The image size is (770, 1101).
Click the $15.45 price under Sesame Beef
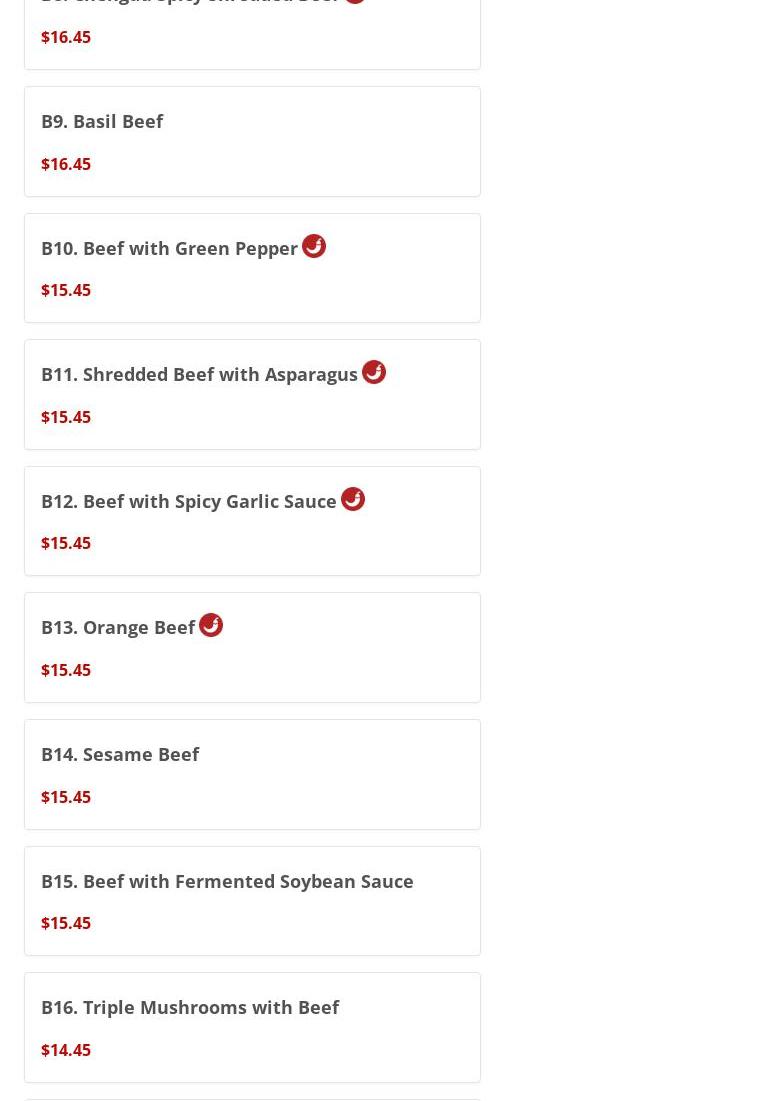pyautogui.click(x=66, y=797)
